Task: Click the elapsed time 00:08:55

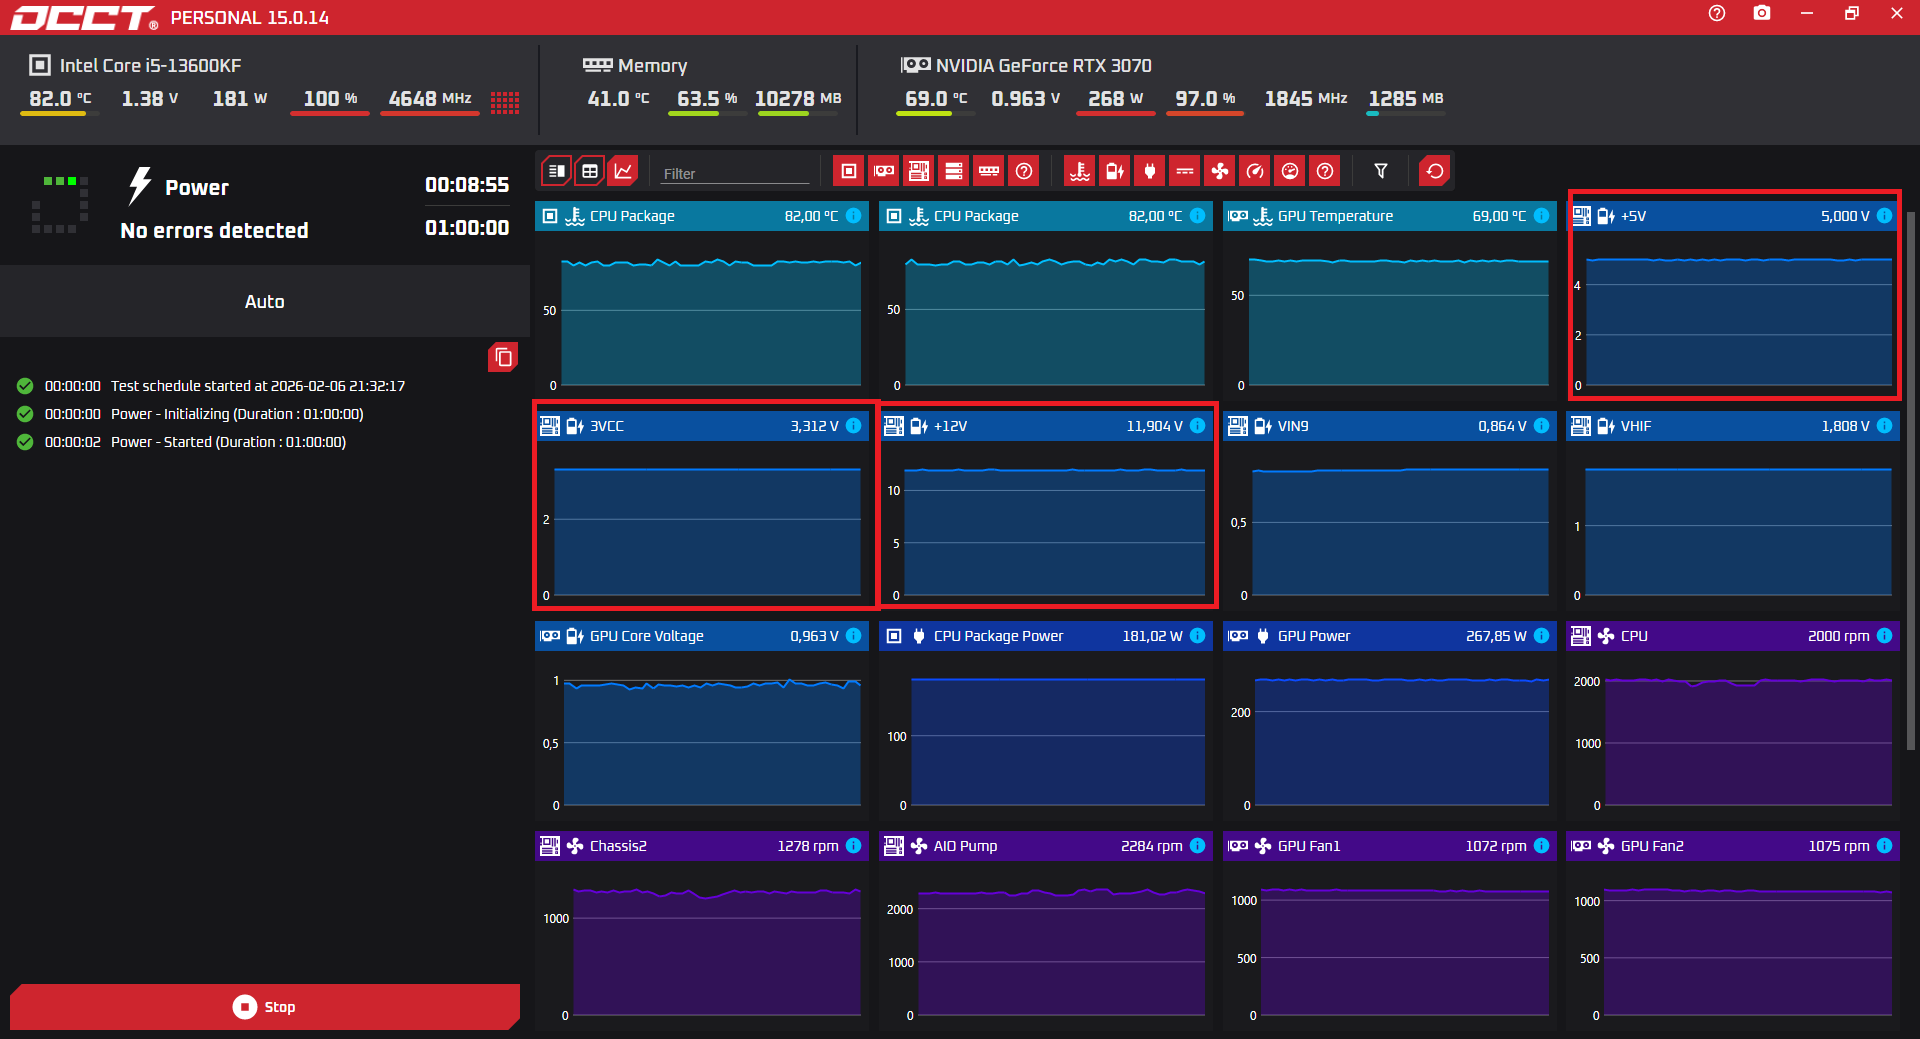Action: 467,184
